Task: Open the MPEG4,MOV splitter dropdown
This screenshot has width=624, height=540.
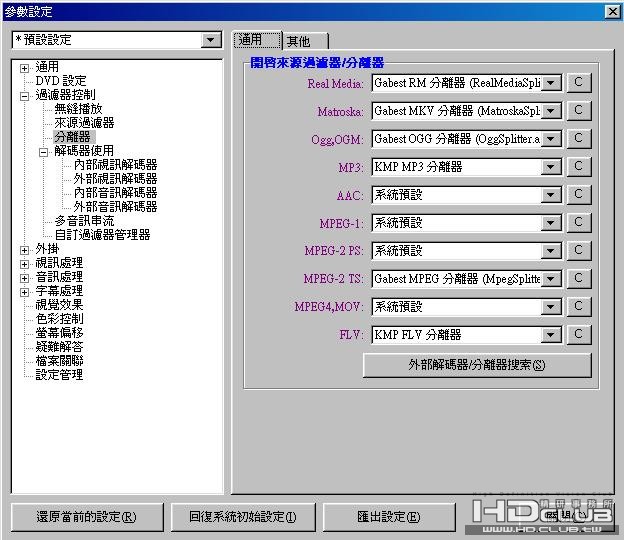Action: [x=551, y=307]
